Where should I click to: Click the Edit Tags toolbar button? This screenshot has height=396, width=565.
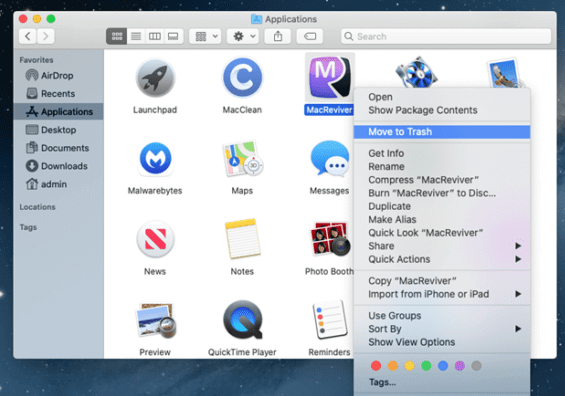point(310,36)
